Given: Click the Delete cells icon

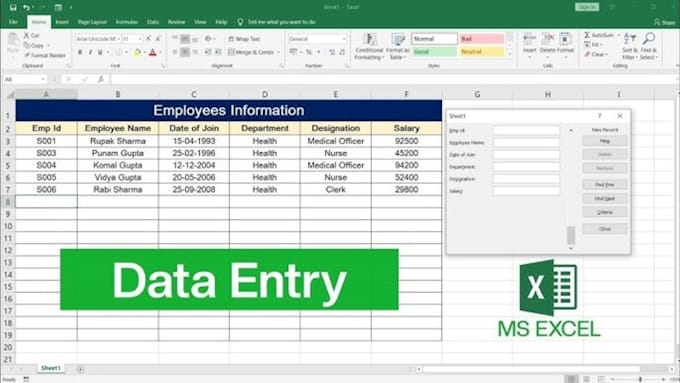Looking at the screenshot, I should coord(547,40).
